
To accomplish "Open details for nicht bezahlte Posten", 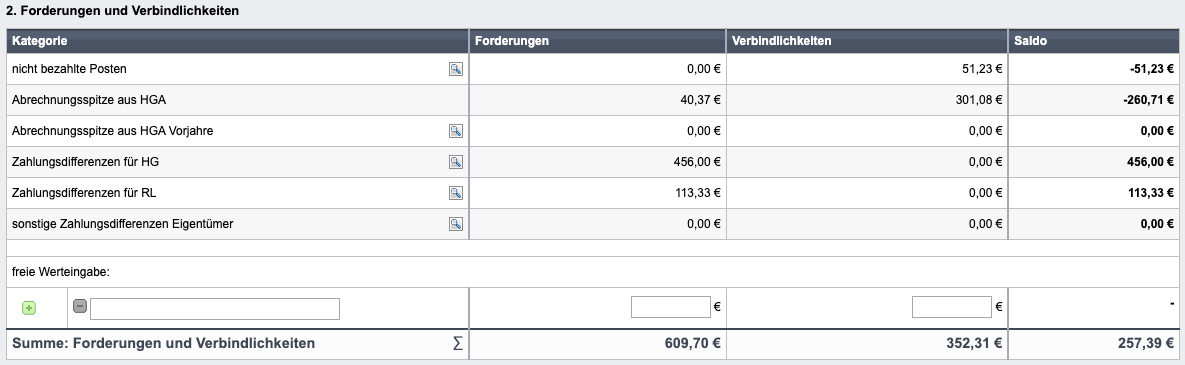I will tap(456, 69).
